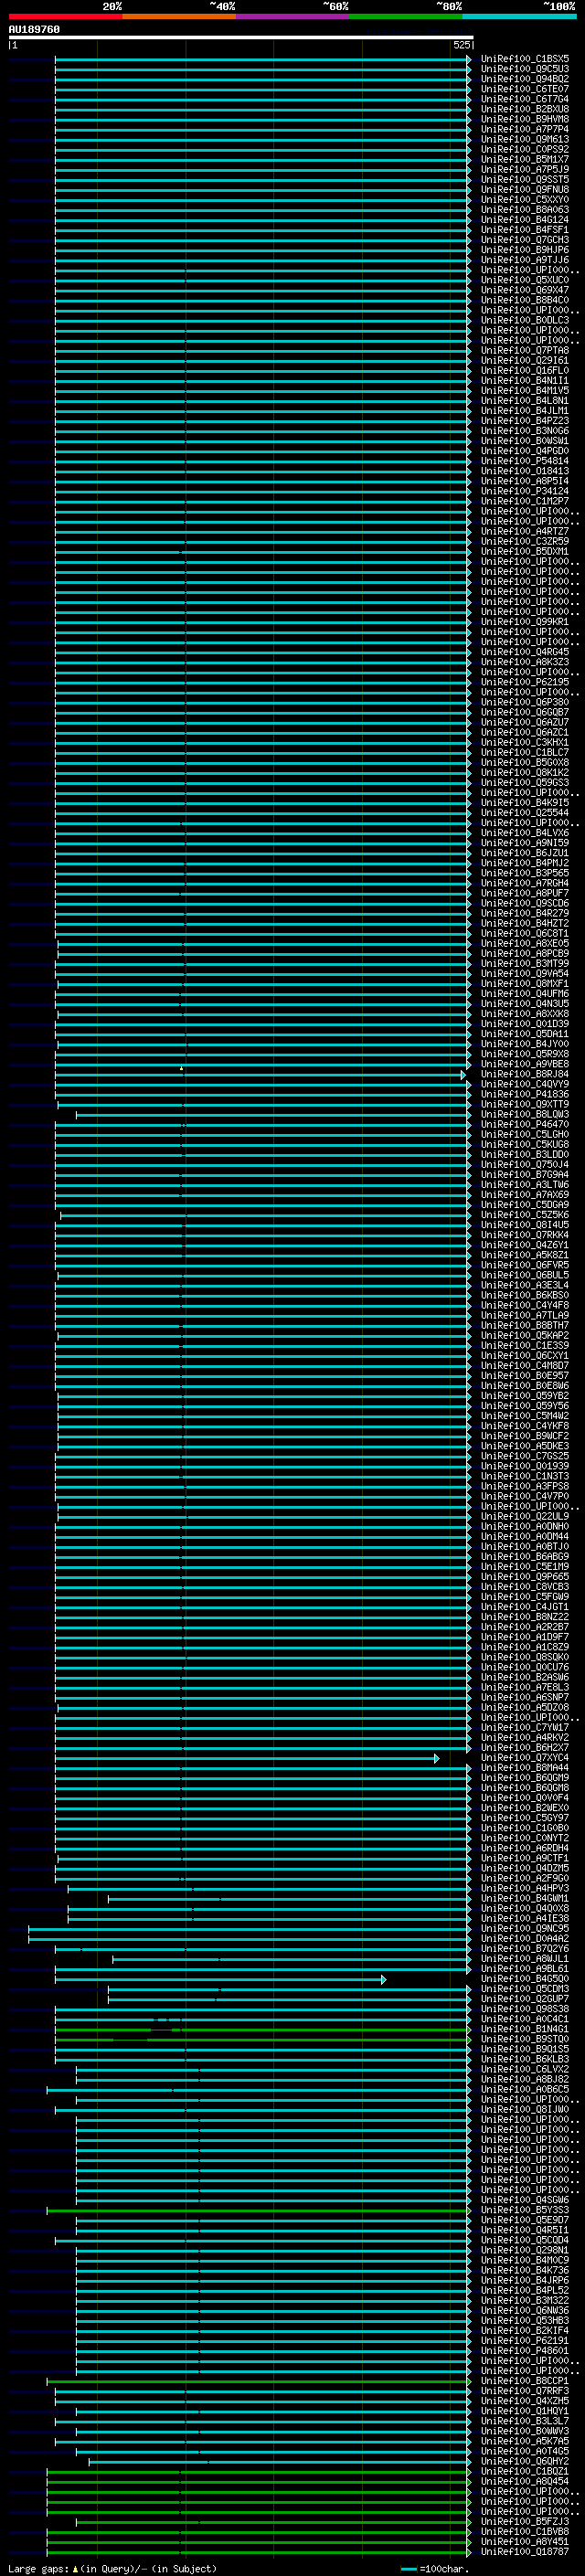The height and width of the screenshot is (2576, 585).
Task: Select the UniRef100_Q8I4U5 hit label
Action: tap(524, 1224)
